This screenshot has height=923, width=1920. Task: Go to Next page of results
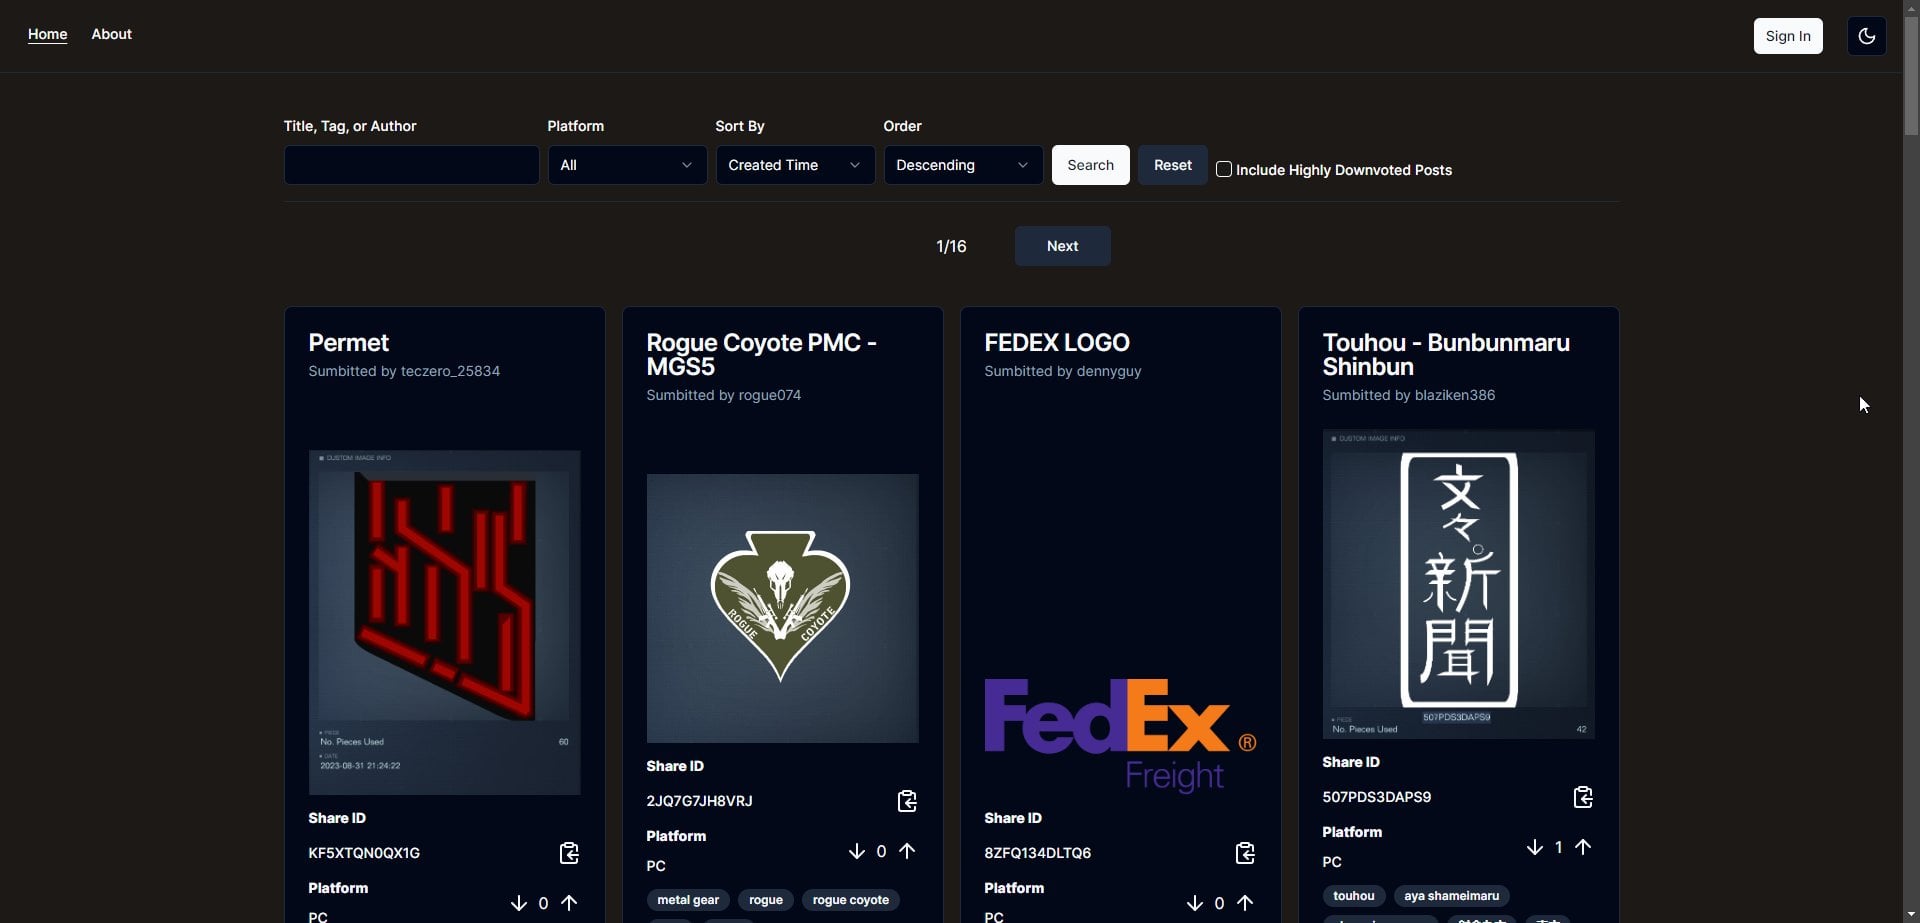[1062, 246]
